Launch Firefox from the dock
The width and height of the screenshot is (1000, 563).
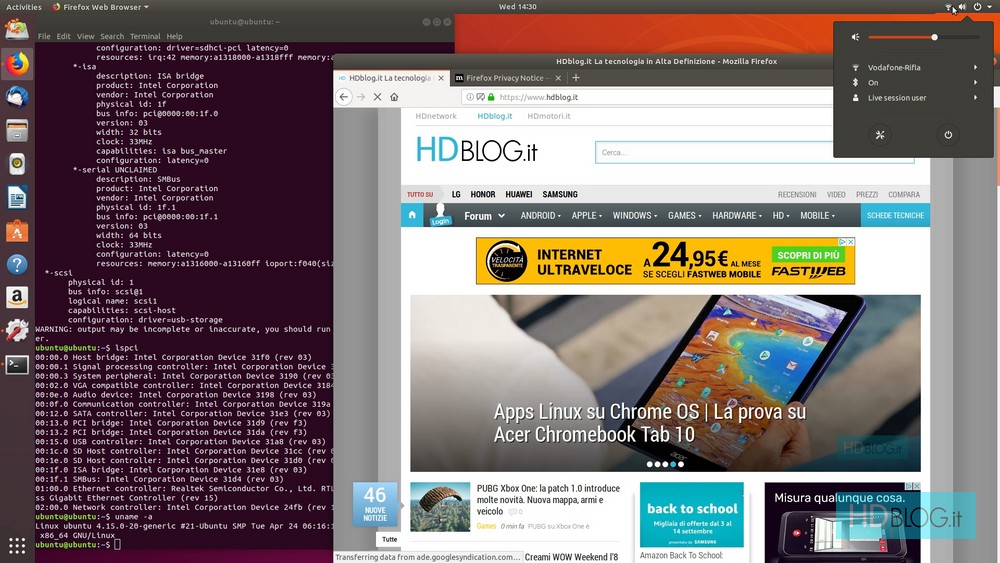point(17,64)
